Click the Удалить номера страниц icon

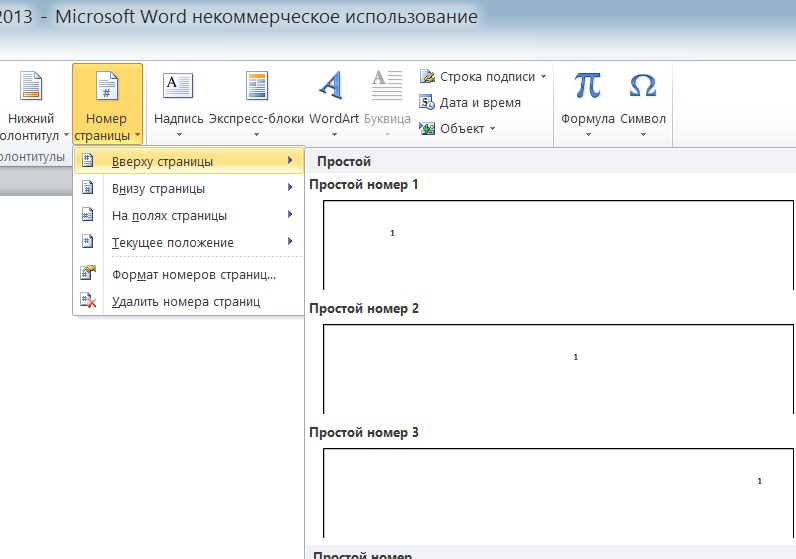click(x=88, y=301)
